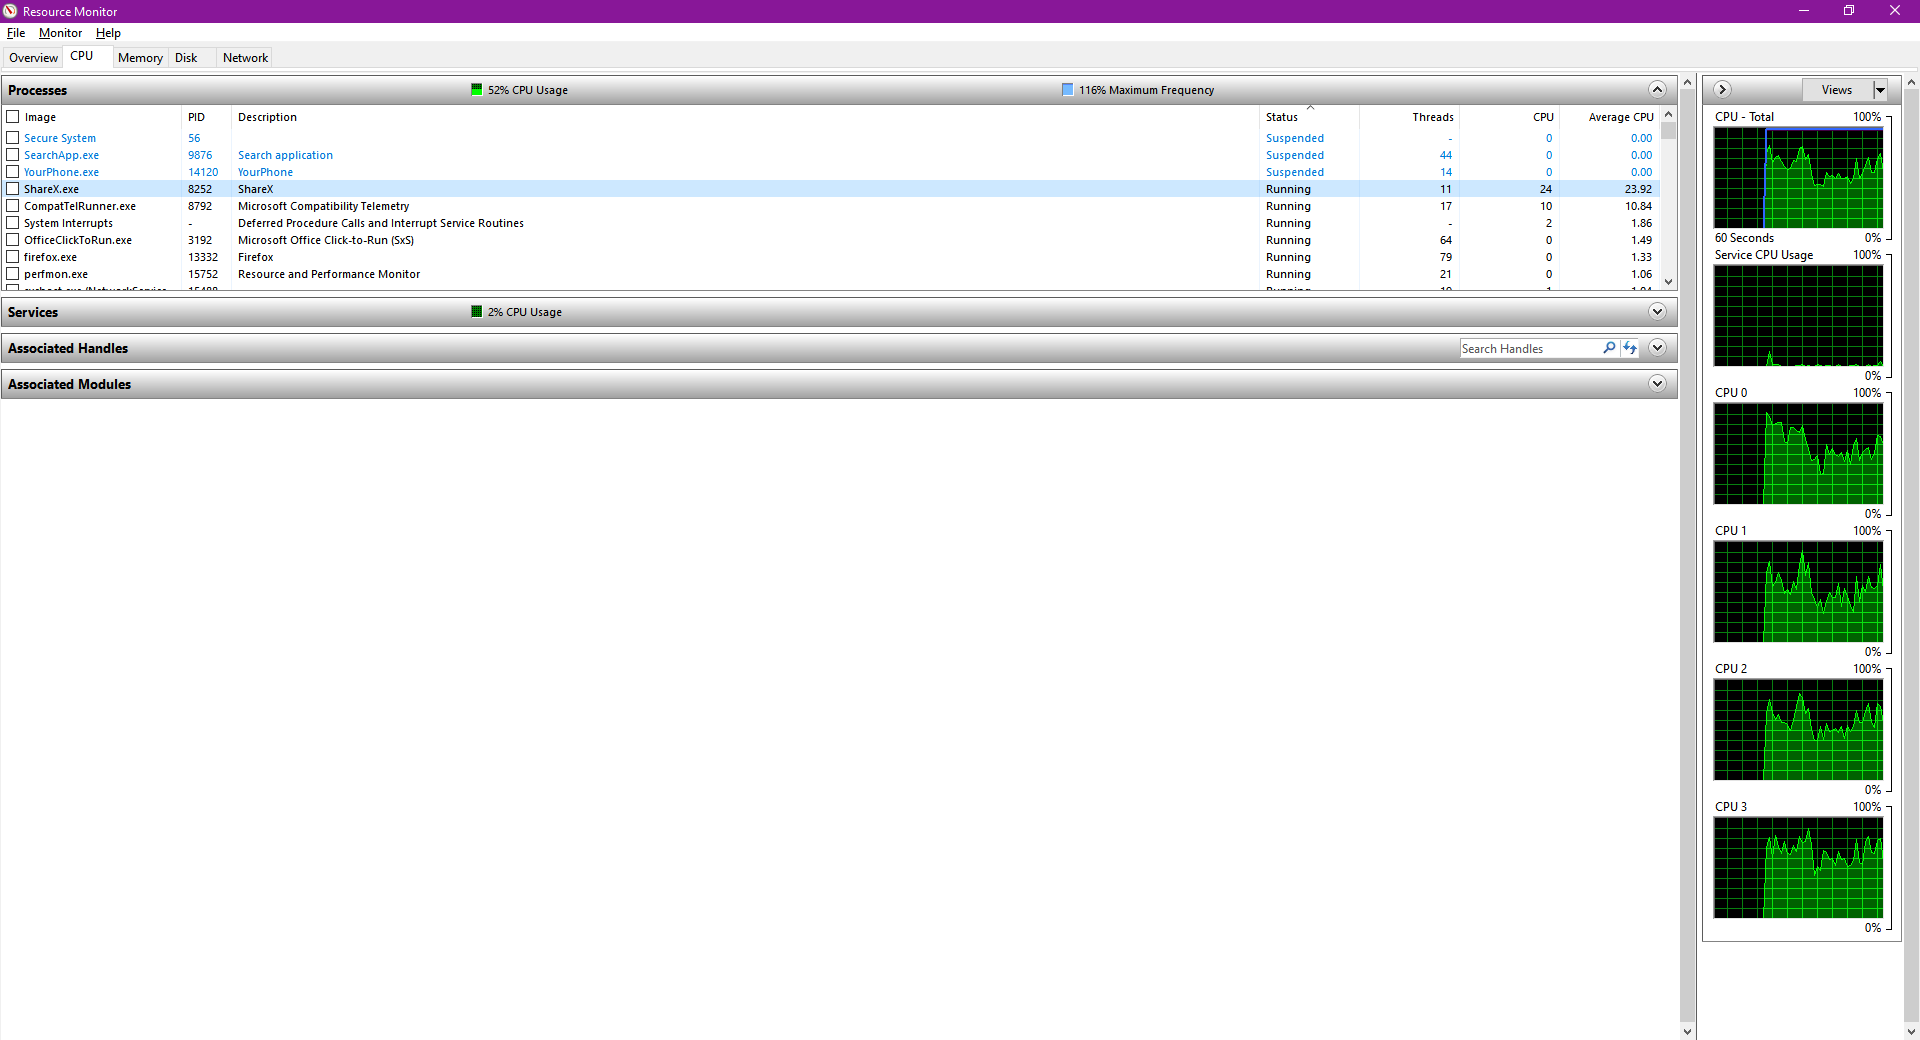The width and height of the screenshot is (1920, 1040).
Task: Expand the Associated Handles section
Action: click(1657, 347)
